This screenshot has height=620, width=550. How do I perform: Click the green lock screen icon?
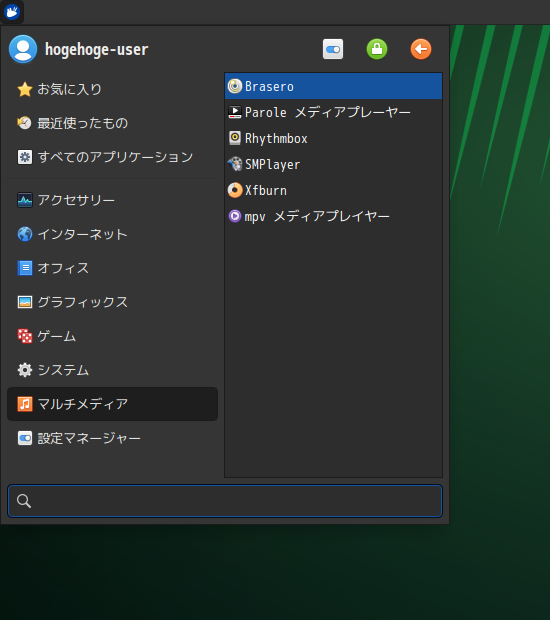click(x=377, y=49)
